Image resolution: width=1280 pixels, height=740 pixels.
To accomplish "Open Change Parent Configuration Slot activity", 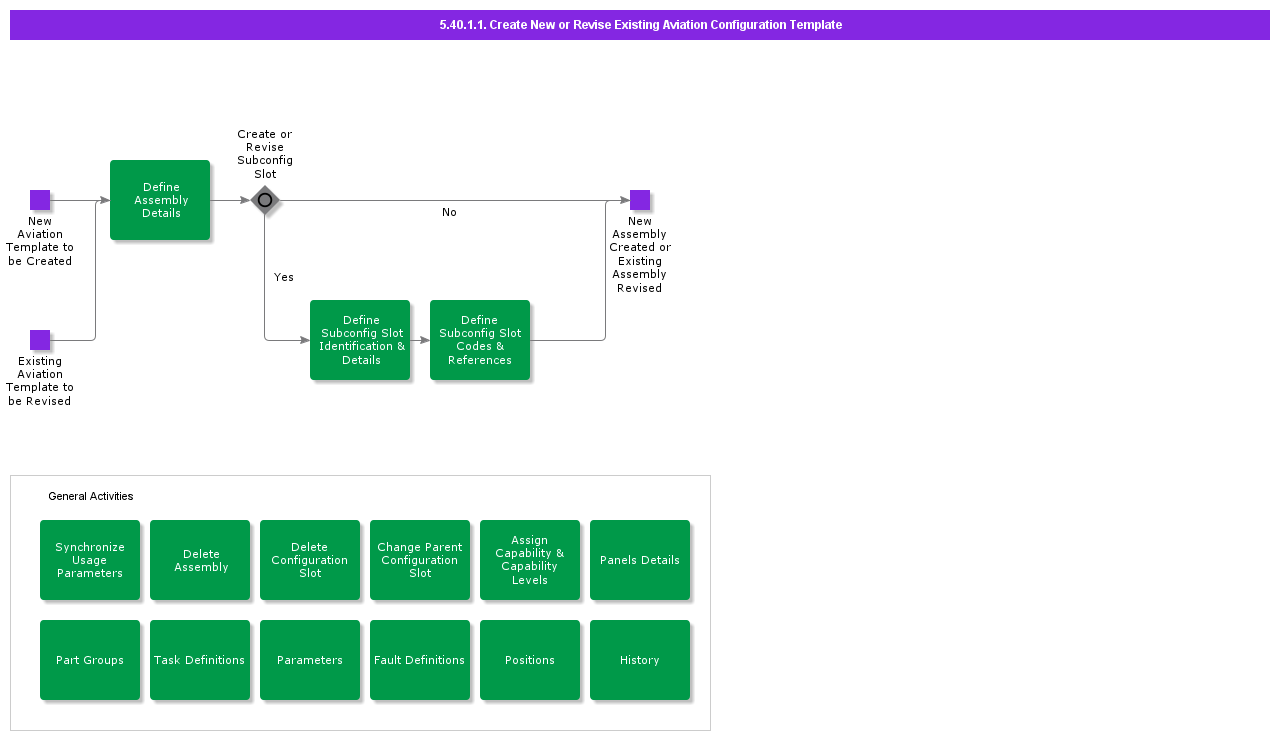I will pos(420,560).
